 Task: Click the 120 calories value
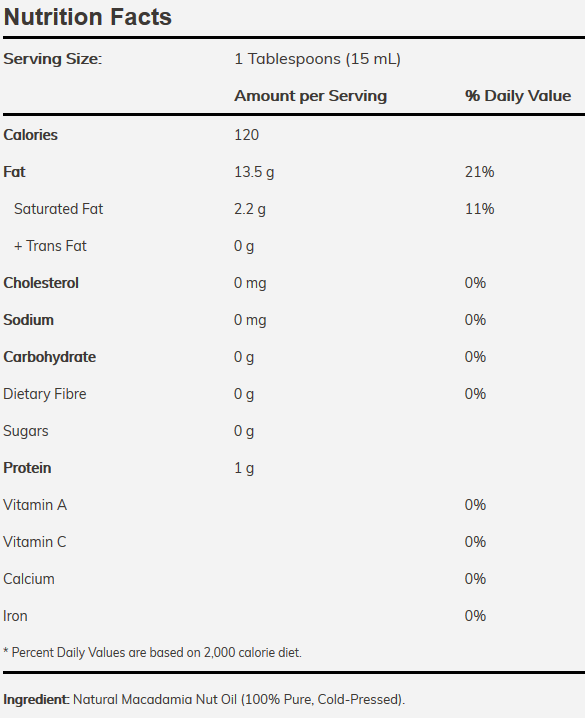point(246,135)
